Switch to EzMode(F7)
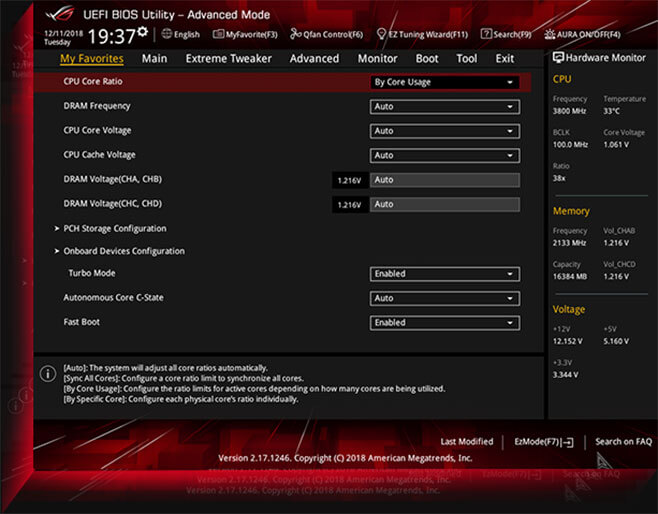 538,442
